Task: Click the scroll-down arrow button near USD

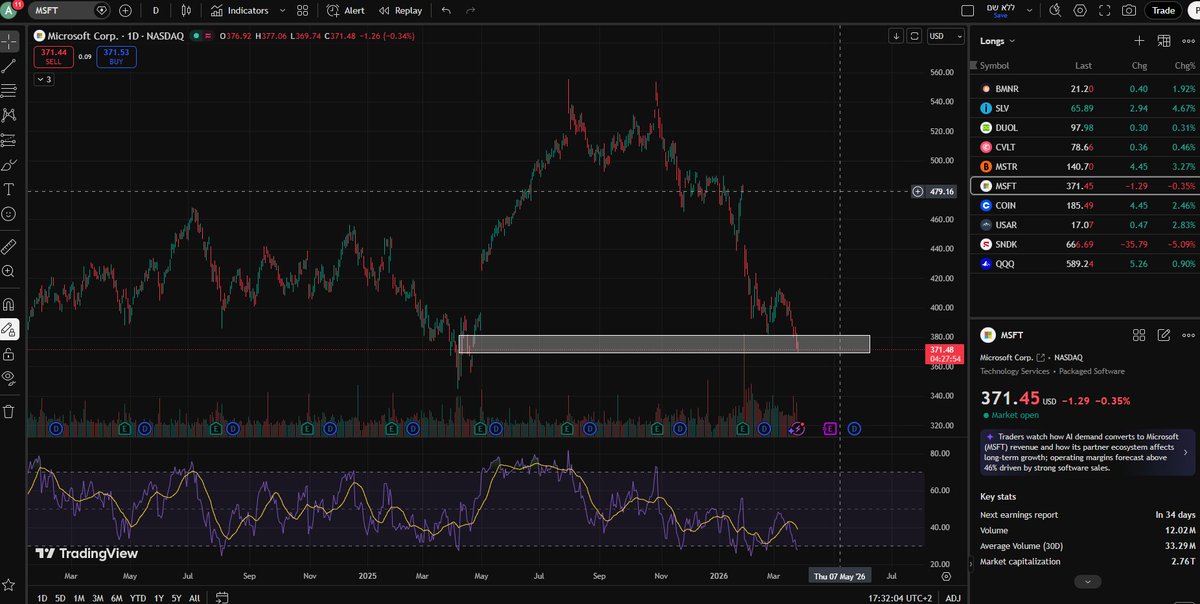Action: click(x=897, y=36)
